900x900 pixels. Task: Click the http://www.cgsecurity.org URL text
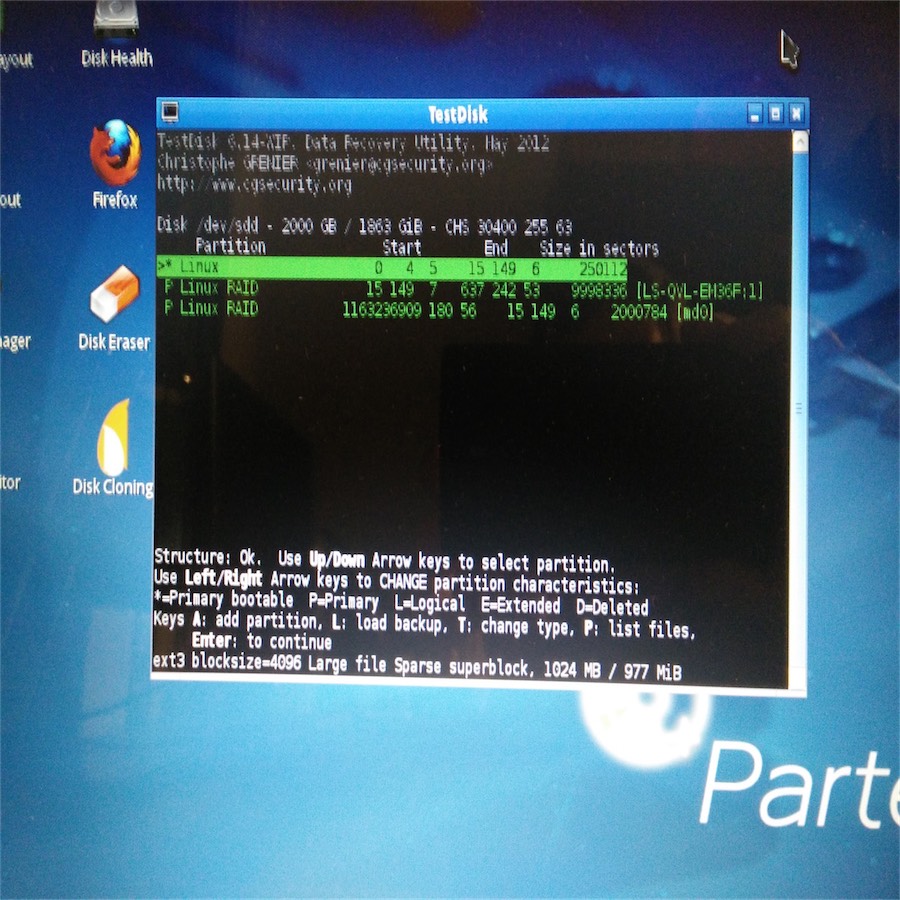point(254,184)
